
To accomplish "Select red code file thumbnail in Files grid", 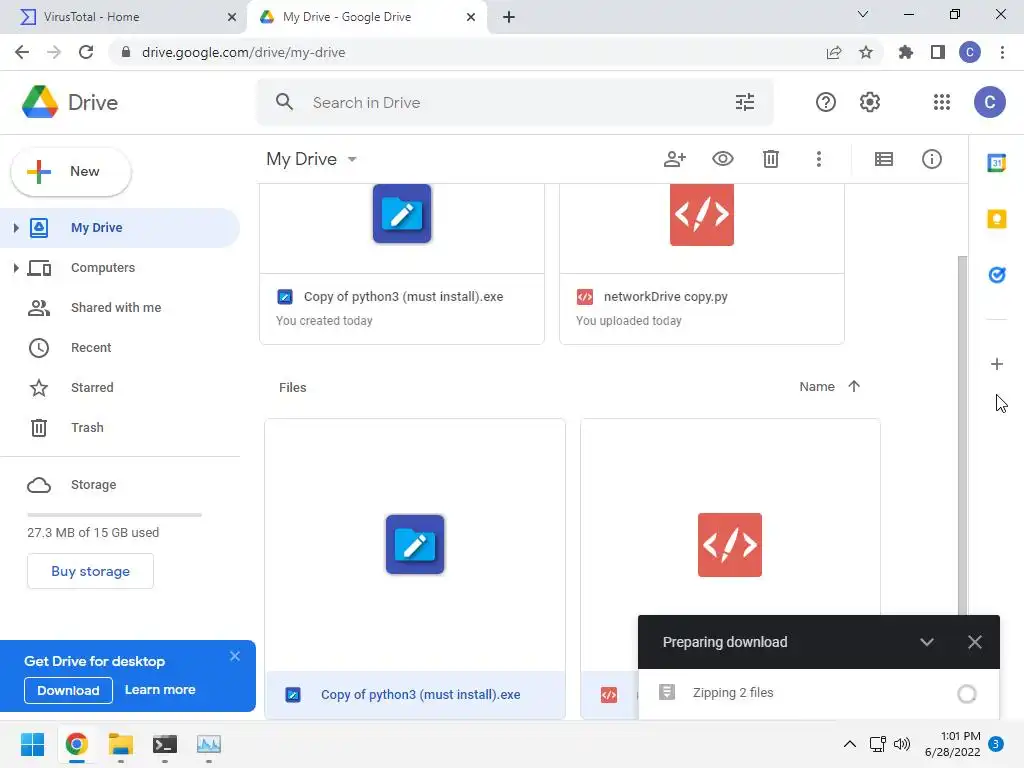I will point(729,545).
